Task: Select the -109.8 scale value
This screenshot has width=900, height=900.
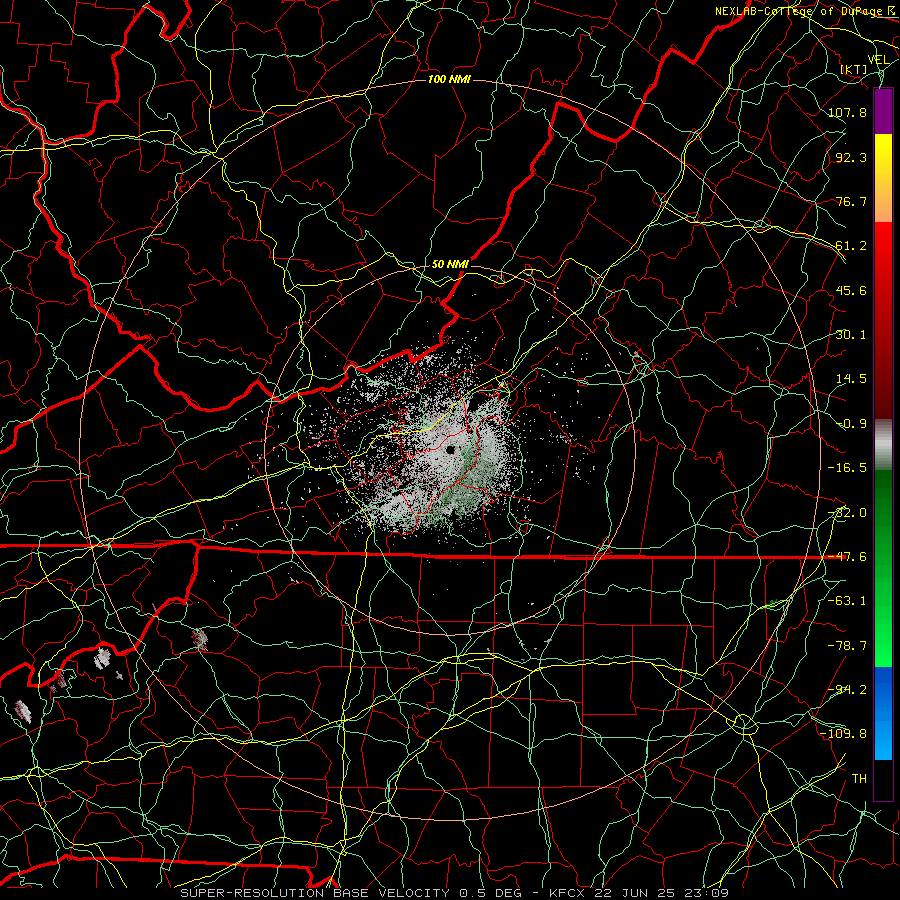Action: [843, 734]
